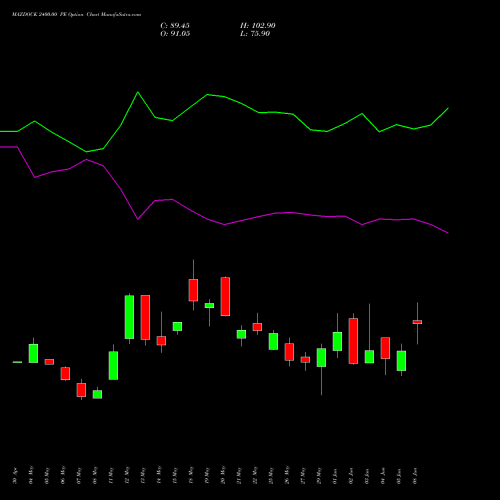500x500 pixels.
Task: Click the red candle on 18 May
Action: (x=193, y=290)
